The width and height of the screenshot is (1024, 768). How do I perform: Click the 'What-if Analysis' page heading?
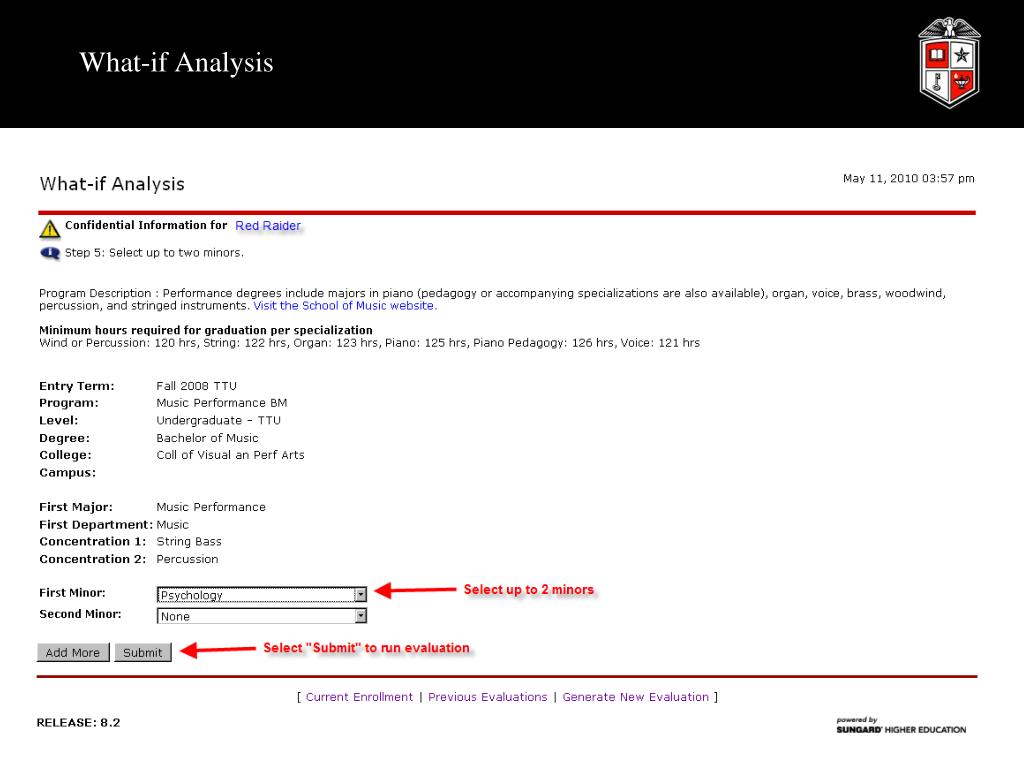pos(112,184)
